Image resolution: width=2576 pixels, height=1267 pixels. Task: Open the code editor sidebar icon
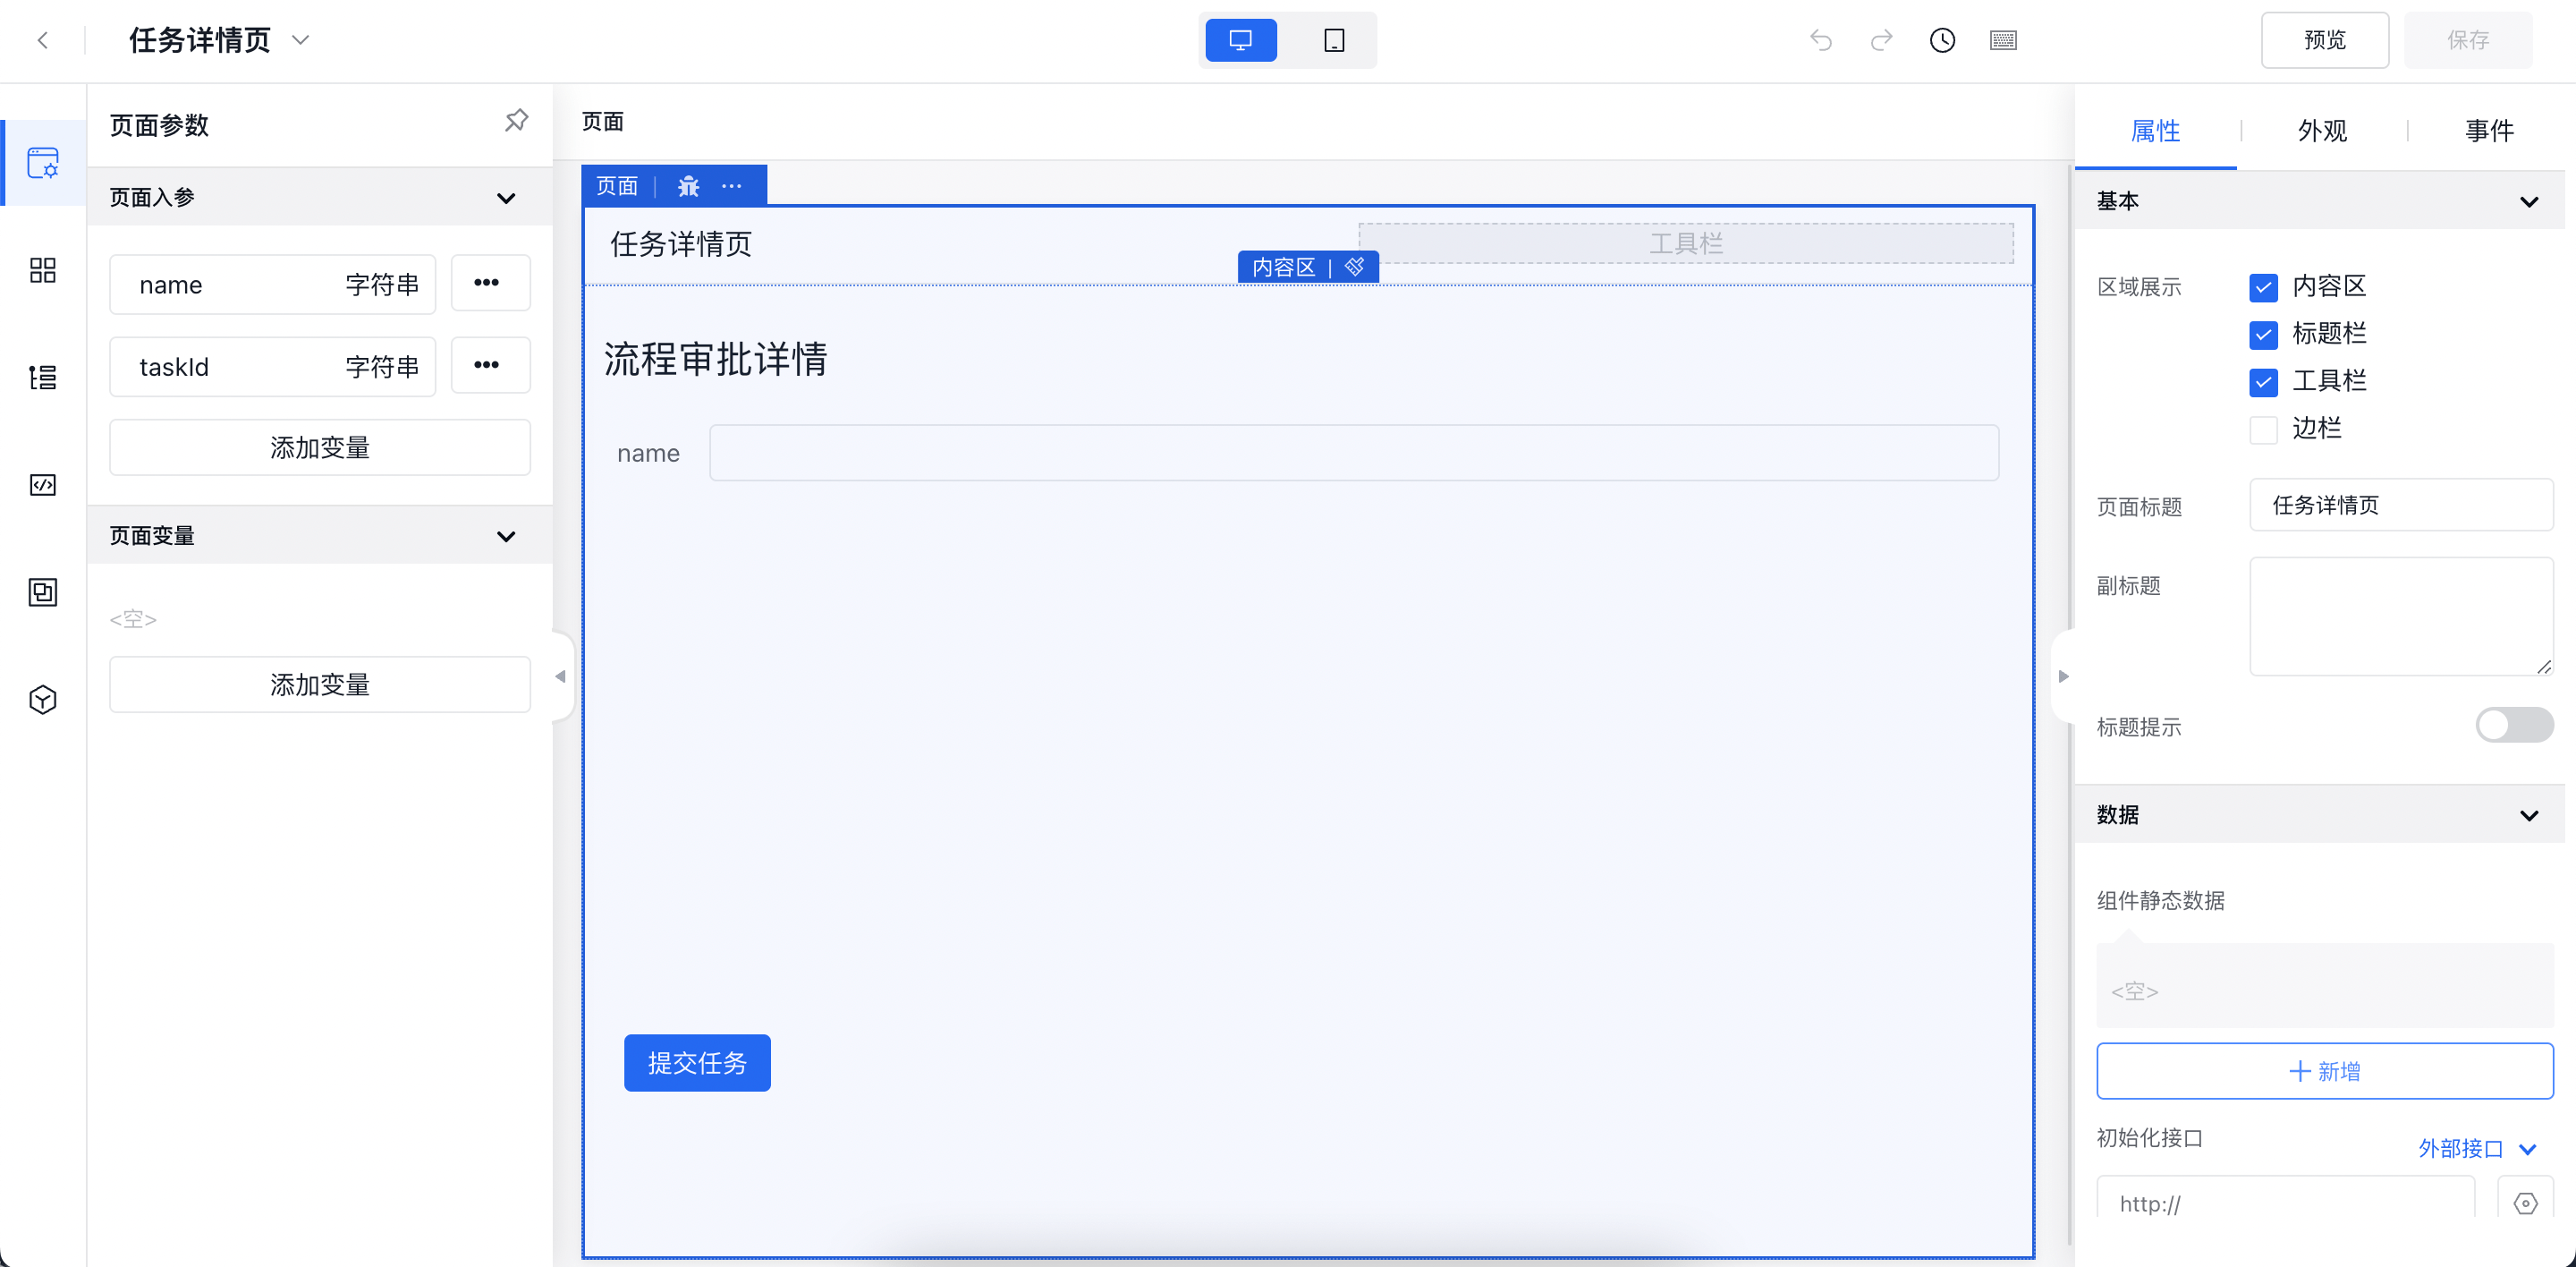[x=43, y=485]
